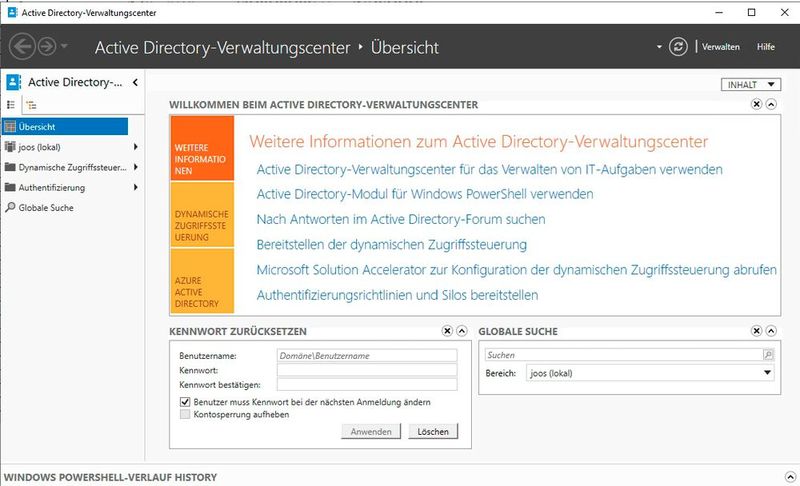Select the Dynamische Zugriffssteuerung tile
Viewport: 800px width, 486px height.
[x=203, y=215]
